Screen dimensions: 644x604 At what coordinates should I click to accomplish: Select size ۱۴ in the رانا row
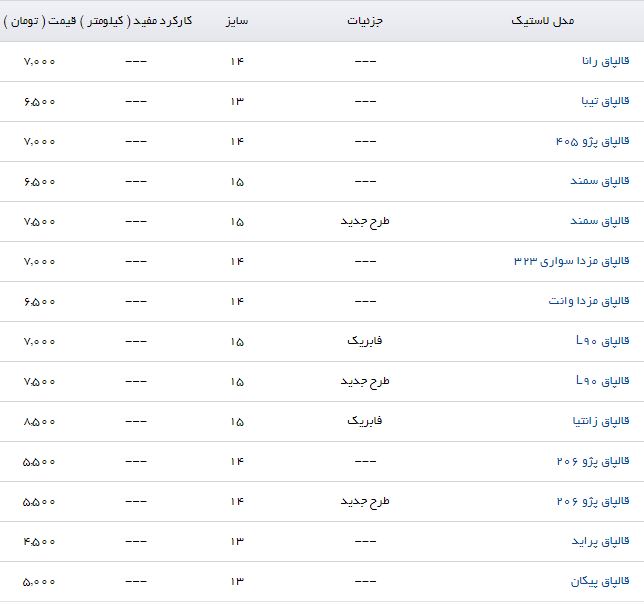(x=237, y=62)
